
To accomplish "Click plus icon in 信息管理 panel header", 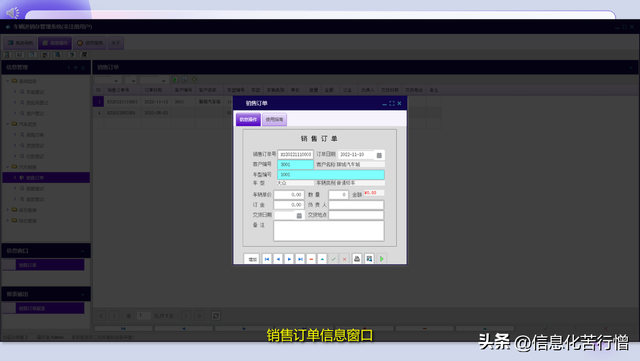I will click(76, 67).
